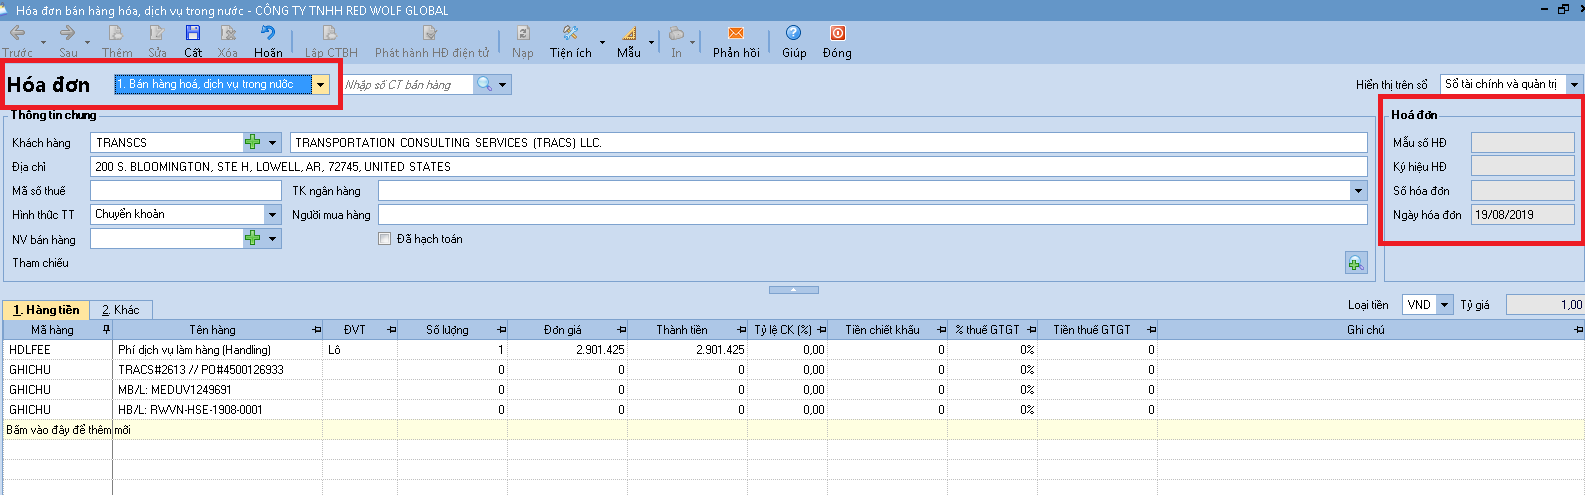
Task: Select the 1. Hàng tiền tab
Action: [46, 310]
